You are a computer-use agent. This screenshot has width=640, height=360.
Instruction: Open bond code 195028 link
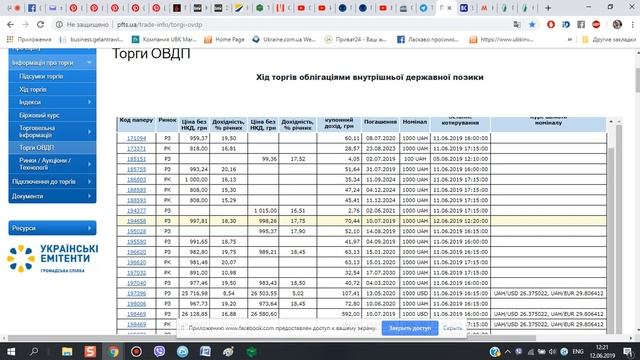[136, 231]
